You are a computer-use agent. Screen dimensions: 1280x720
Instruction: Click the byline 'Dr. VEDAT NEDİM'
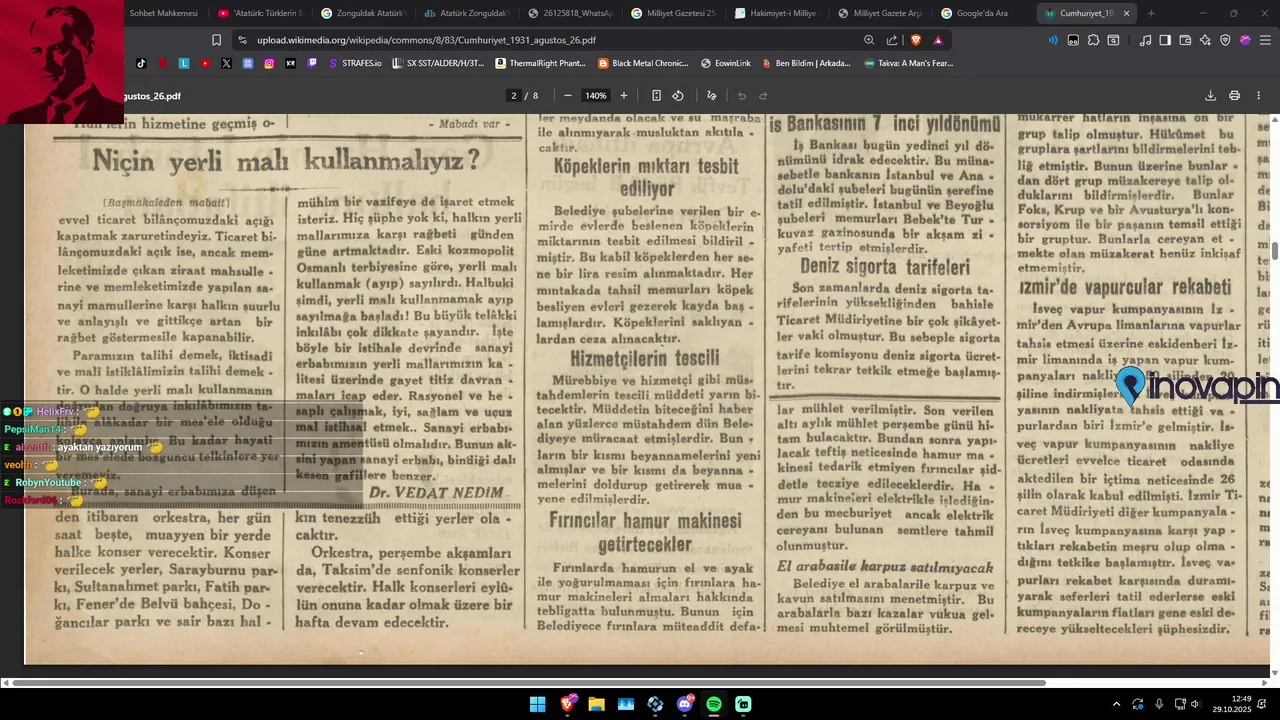coord(436,493)
